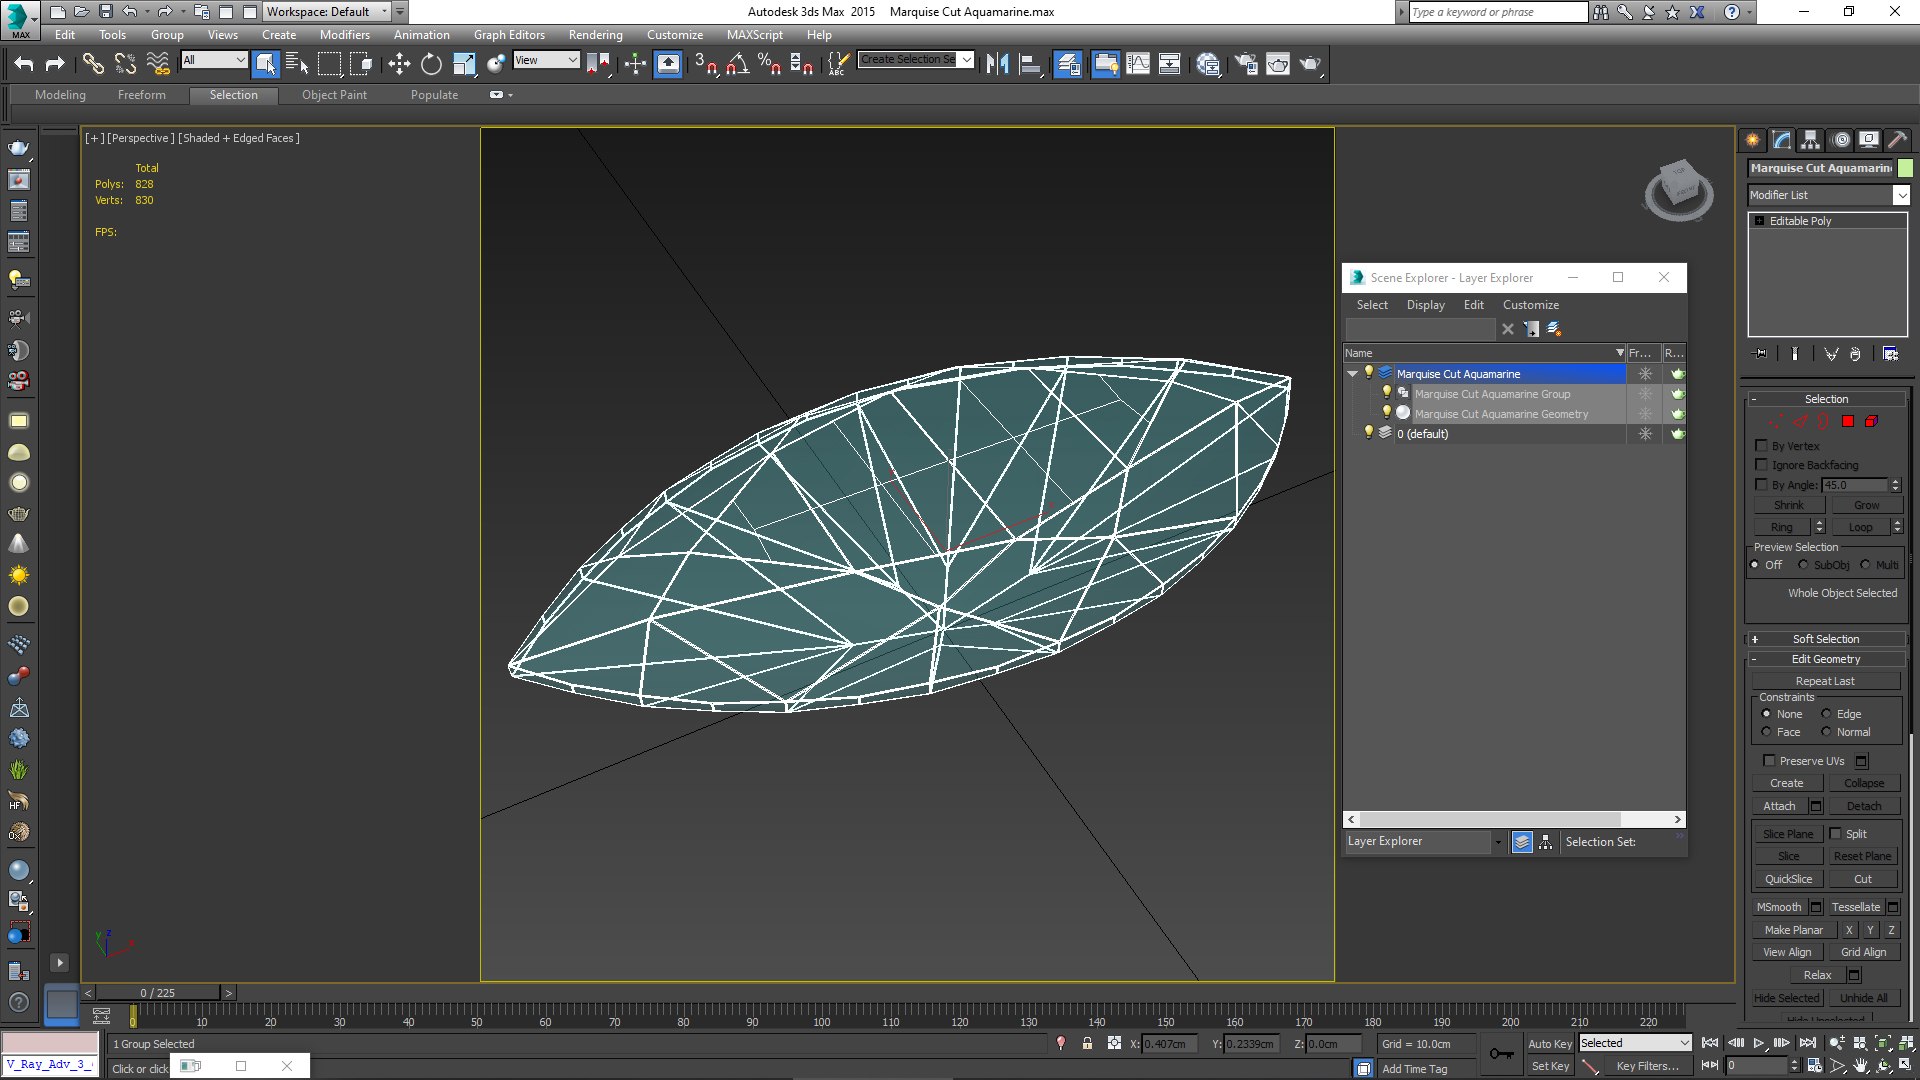Switch to the Freeform ribbon tab
This screenshot has width=1920, height=1080.
click(x=141, y=95)
